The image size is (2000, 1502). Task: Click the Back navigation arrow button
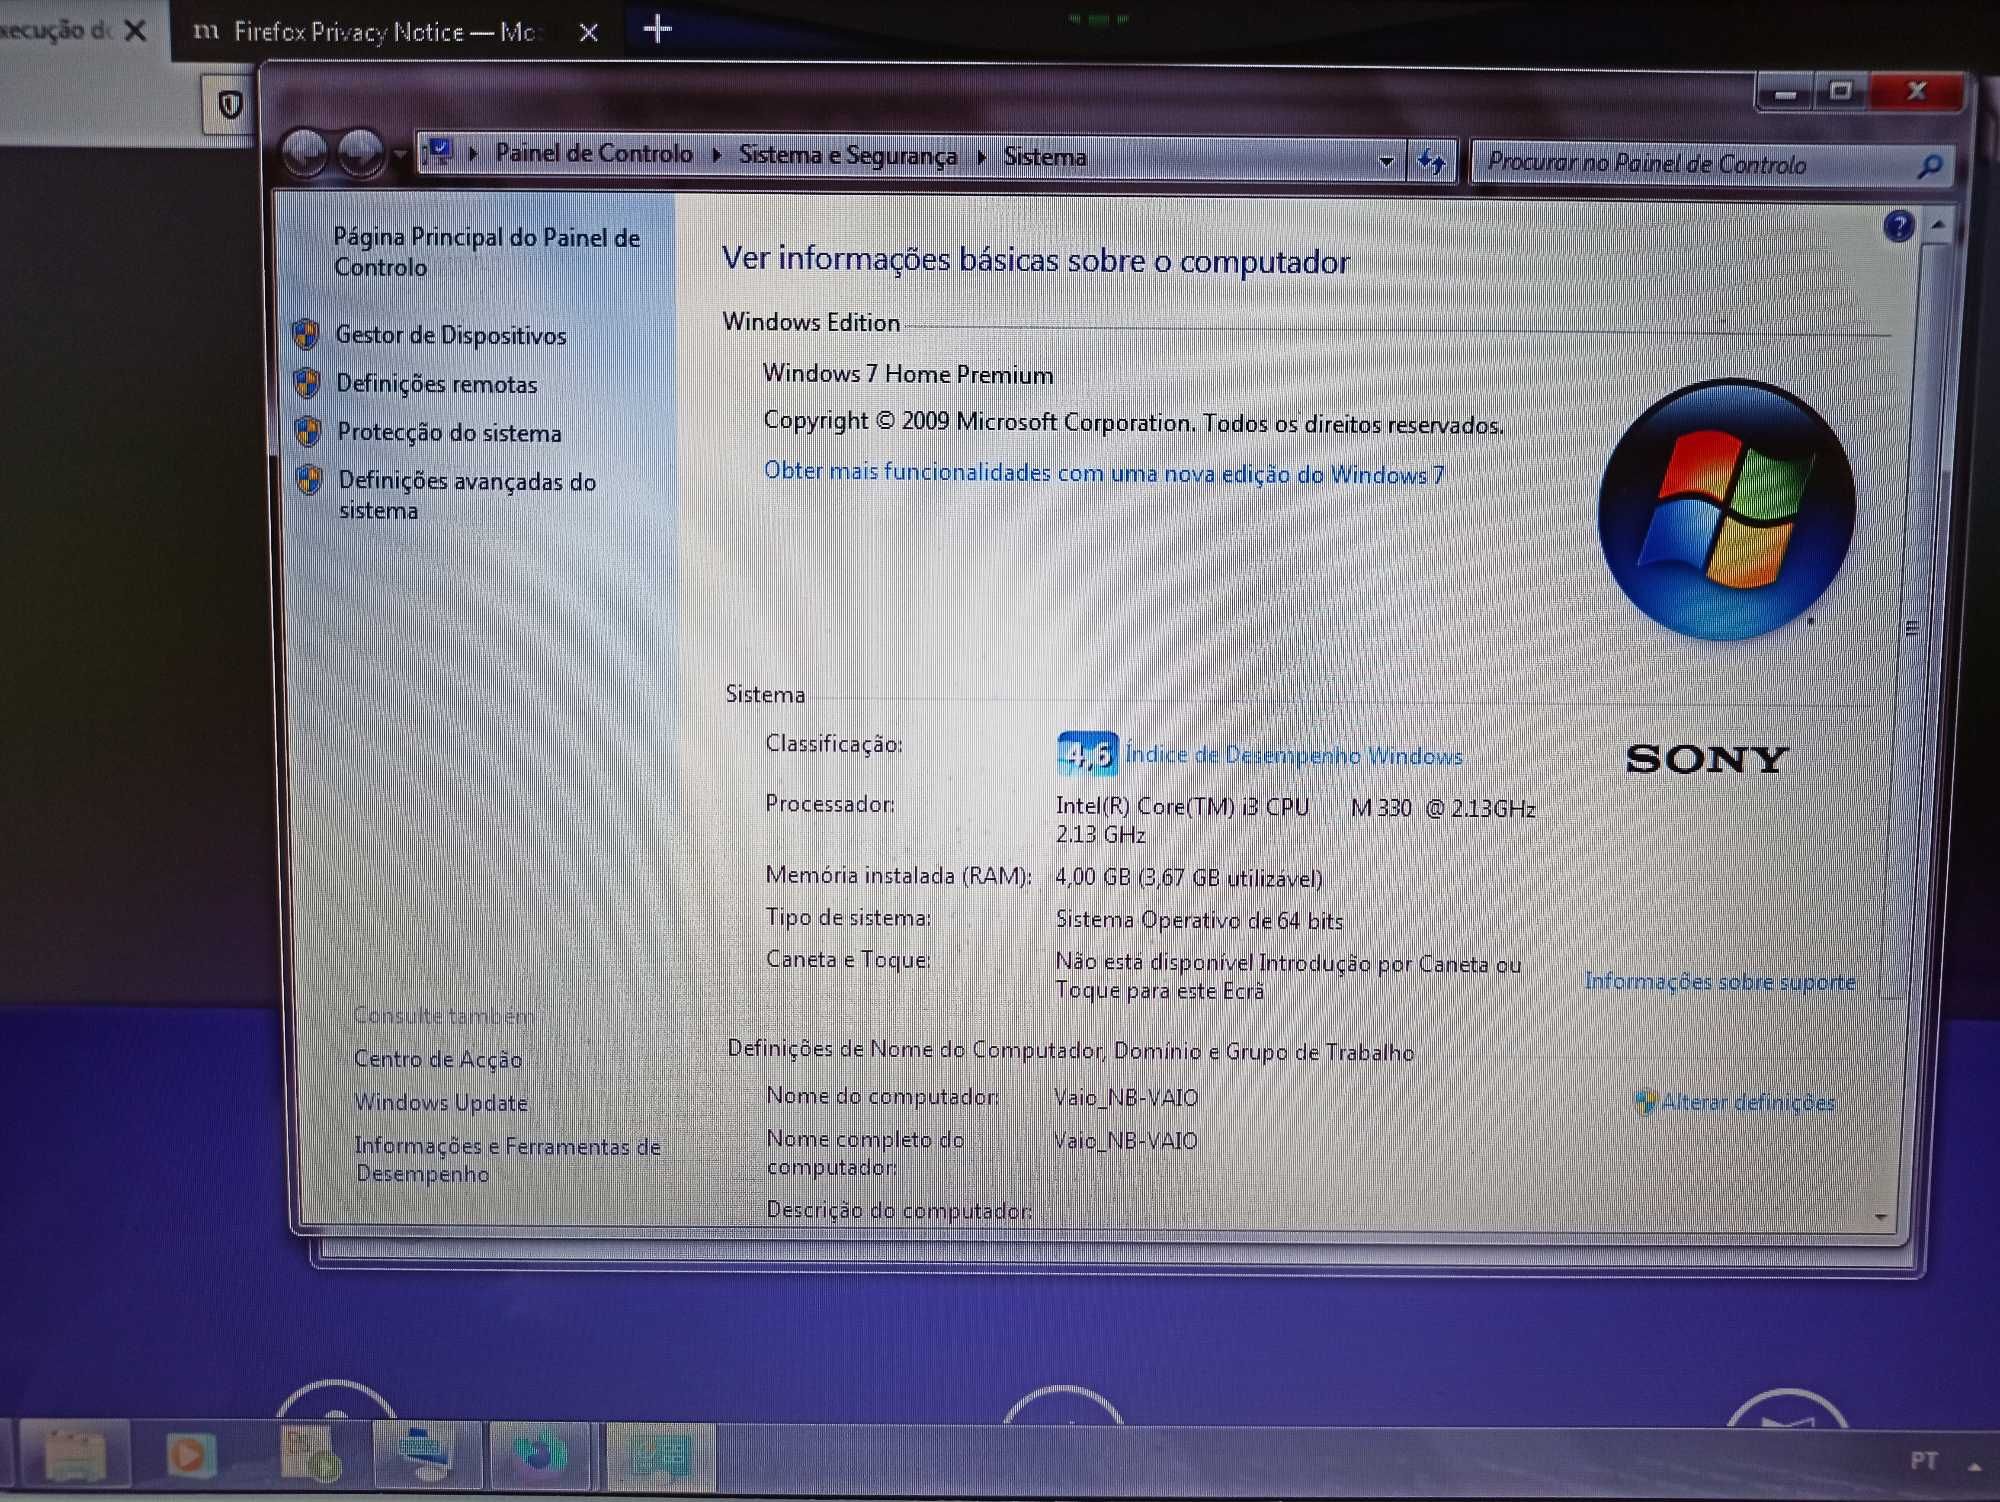pyautogui.click(x=305, y=152)
